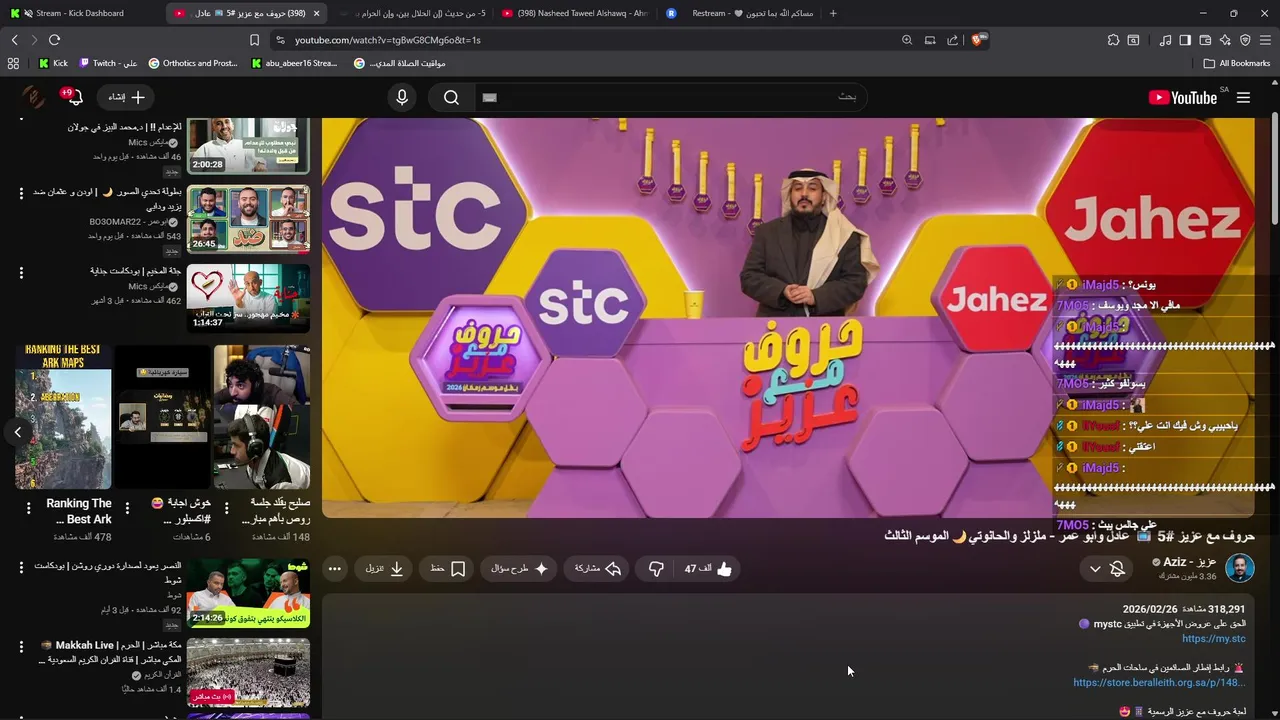Open the All Bookmarks folder
The height and width of the screenshot is (720, 1280).
click(1236, 63)
